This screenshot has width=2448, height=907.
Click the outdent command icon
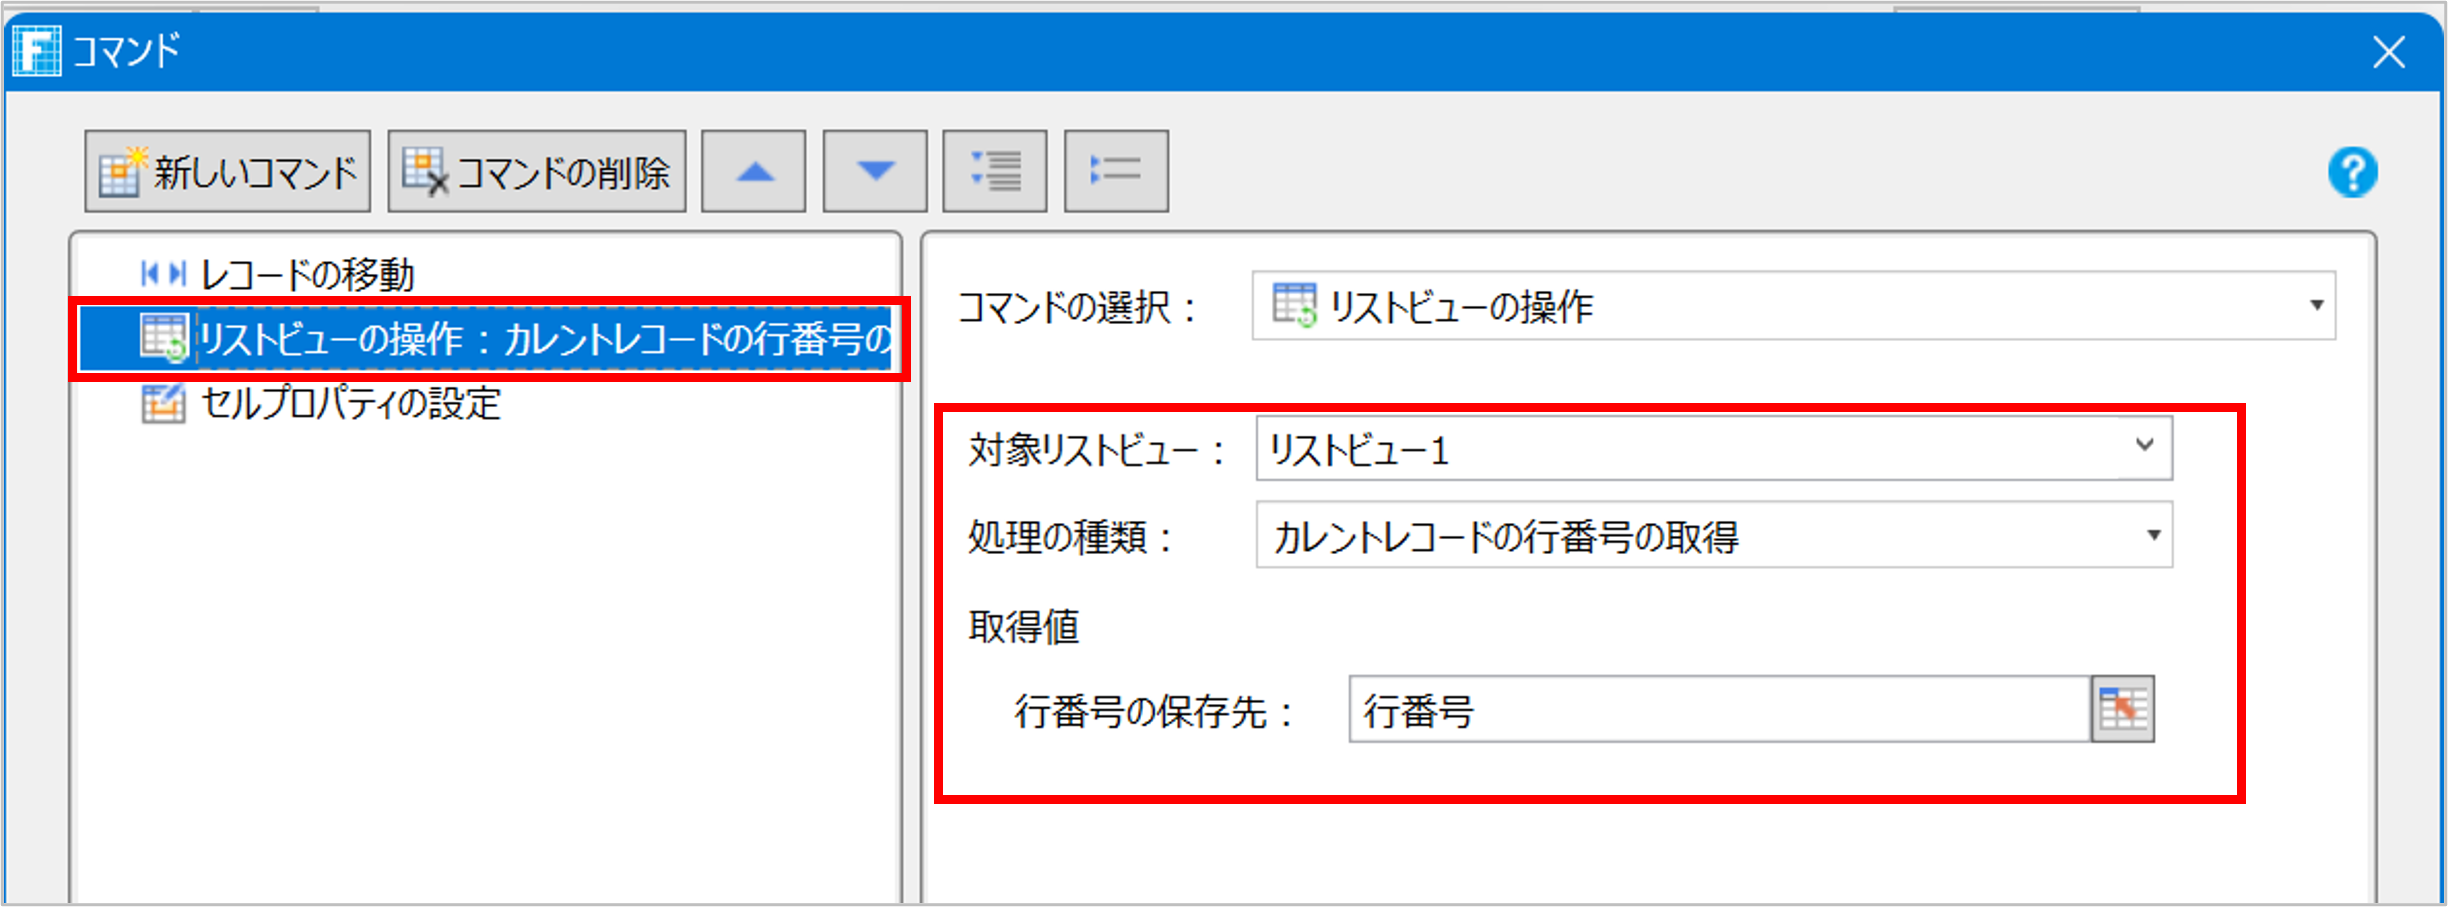(1116, 171)
